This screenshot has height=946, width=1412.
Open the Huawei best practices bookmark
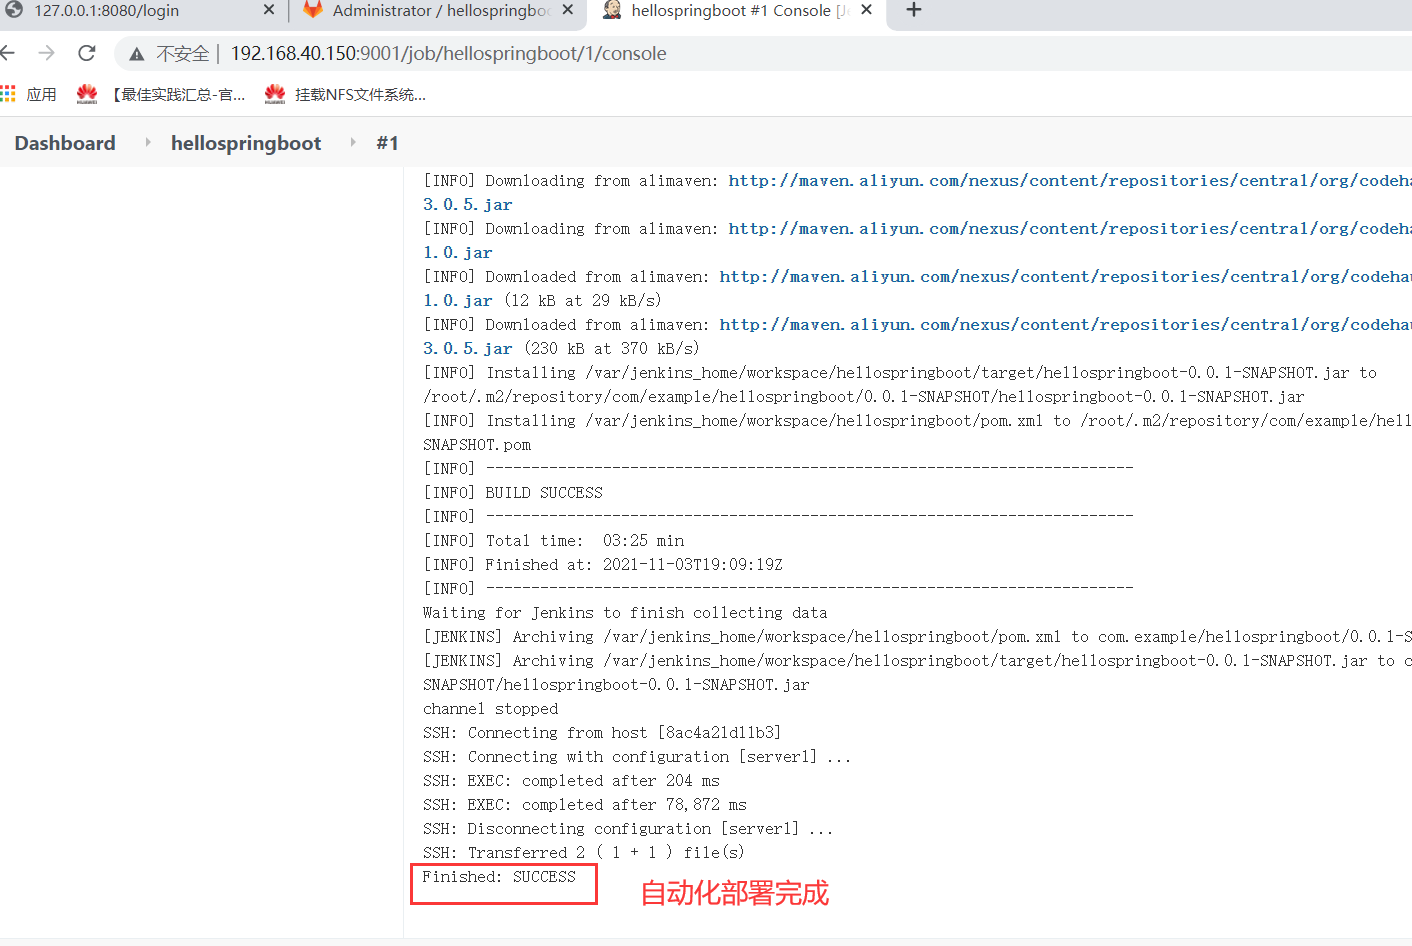(161, 94)
